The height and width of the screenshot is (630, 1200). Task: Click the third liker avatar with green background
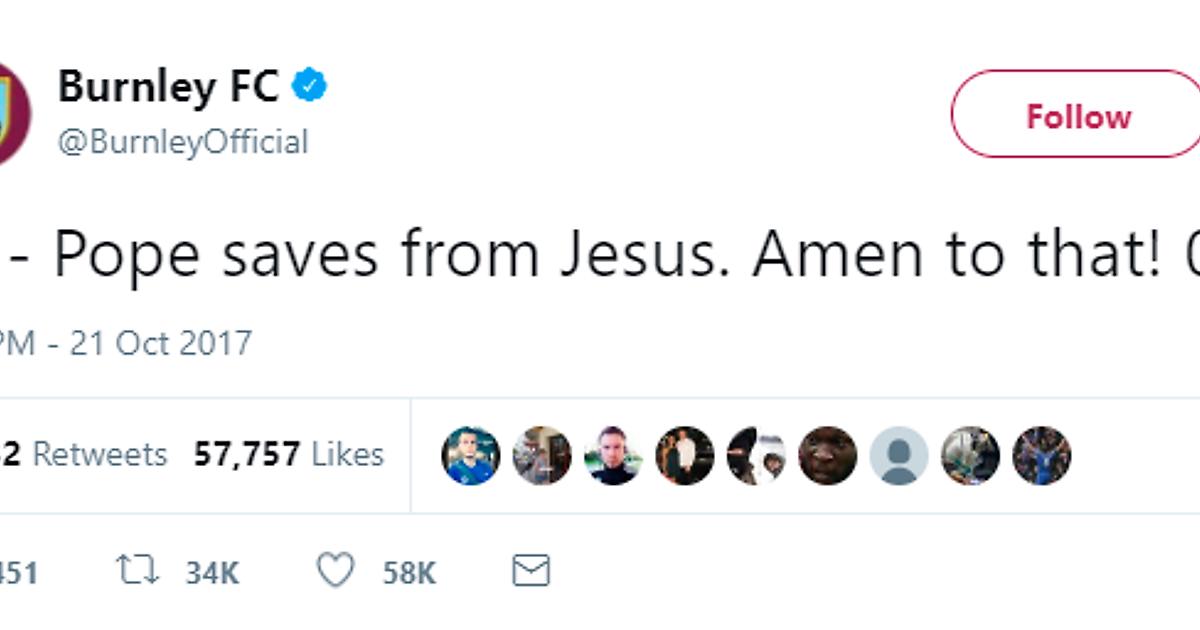click(x=613, y=456)
